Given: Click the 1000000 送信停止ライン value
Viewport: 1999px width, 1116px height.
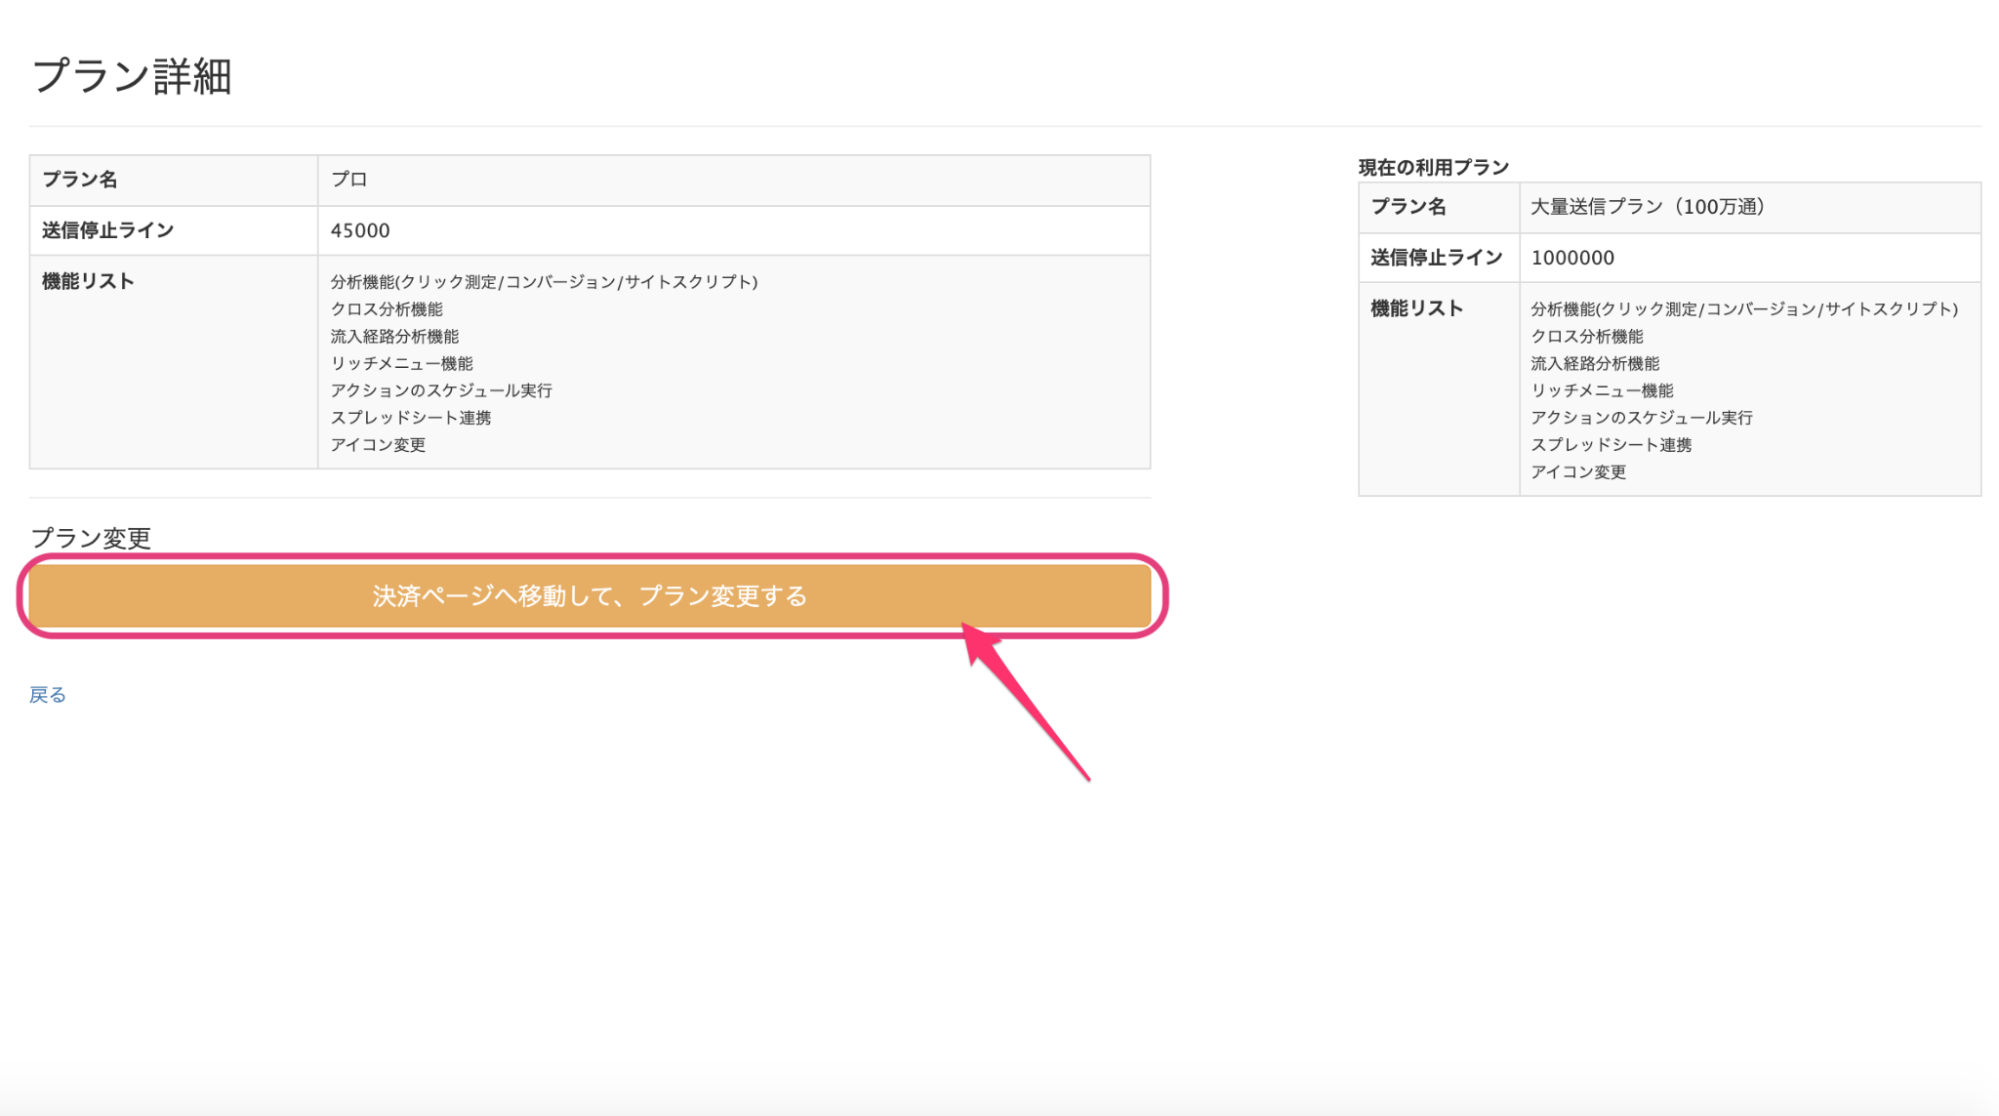Looking at the screenshot, I should tap(1570, 257).
